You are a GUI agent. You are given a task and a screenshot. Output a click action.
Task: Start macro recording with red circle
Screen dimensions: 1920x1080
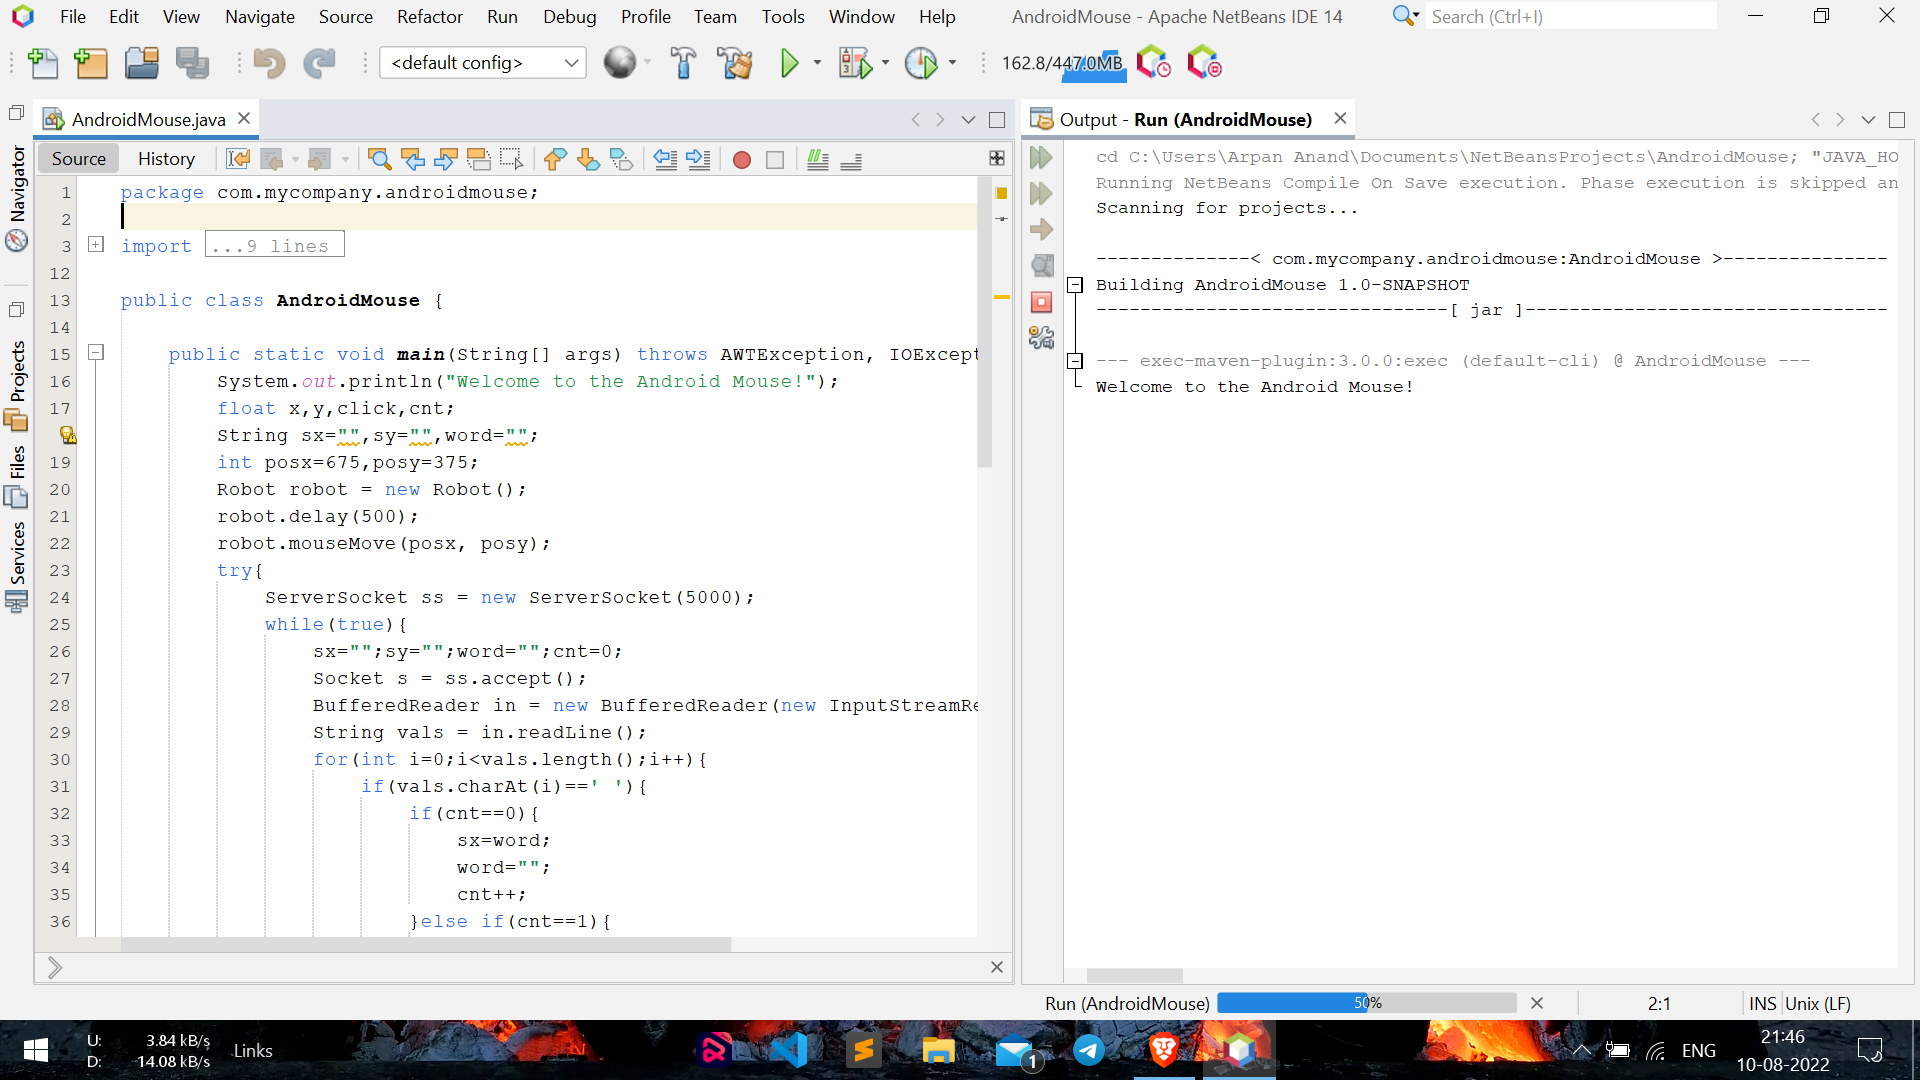pyautogui.click(x=741, y=160)
